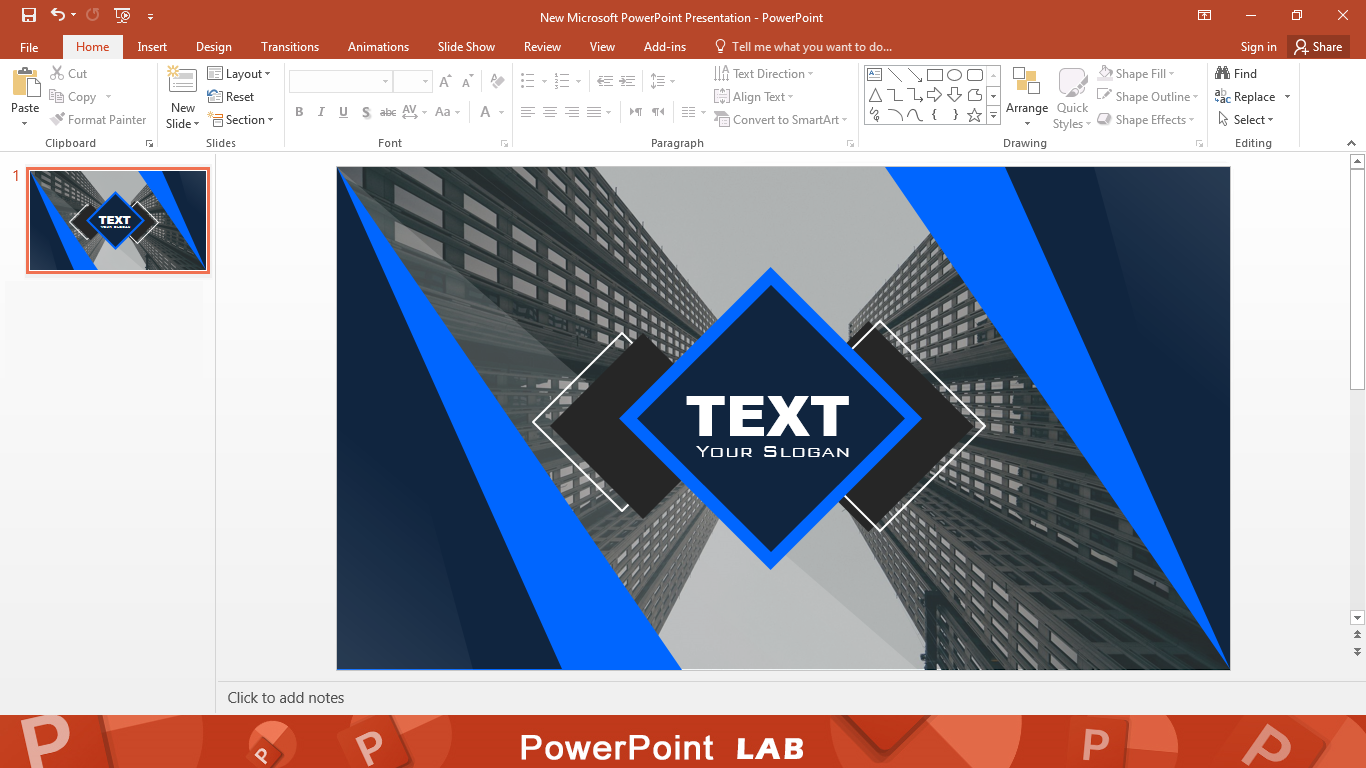This screenshot has width=1366, height=768.
Task: Click Convert to SmartArt
Action: [781, 120]
